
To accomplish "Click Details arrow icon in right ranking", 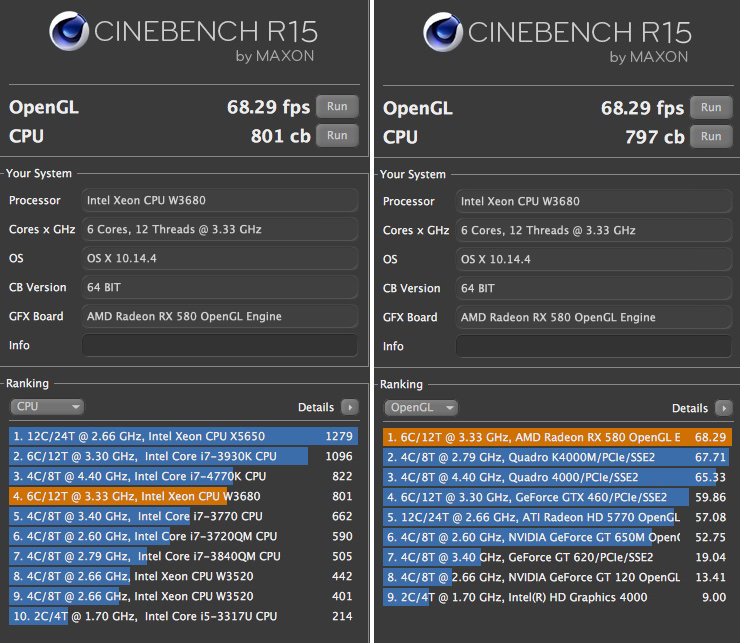I will [x=723, y=408].
